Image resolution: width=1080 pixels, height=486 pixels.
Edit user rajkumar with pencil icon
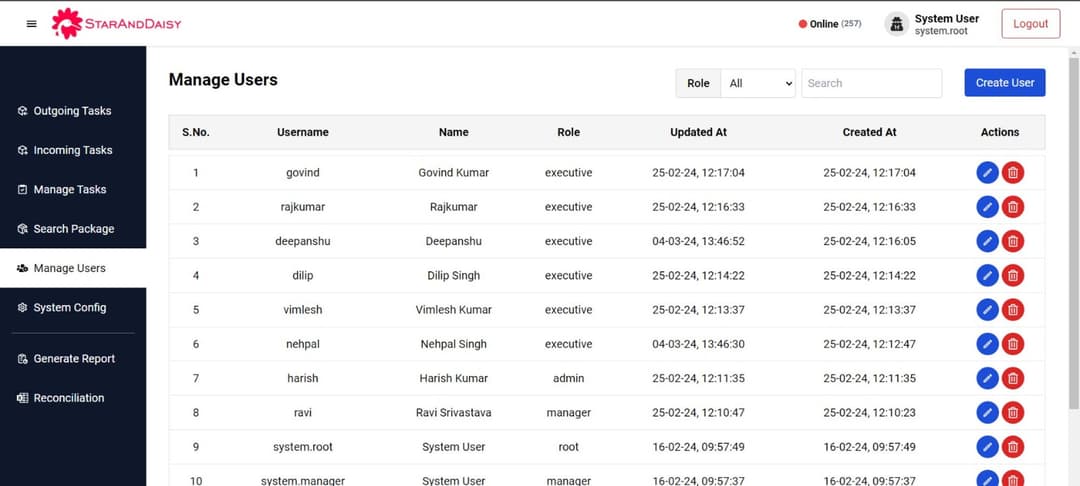click(x=987, y=207)
